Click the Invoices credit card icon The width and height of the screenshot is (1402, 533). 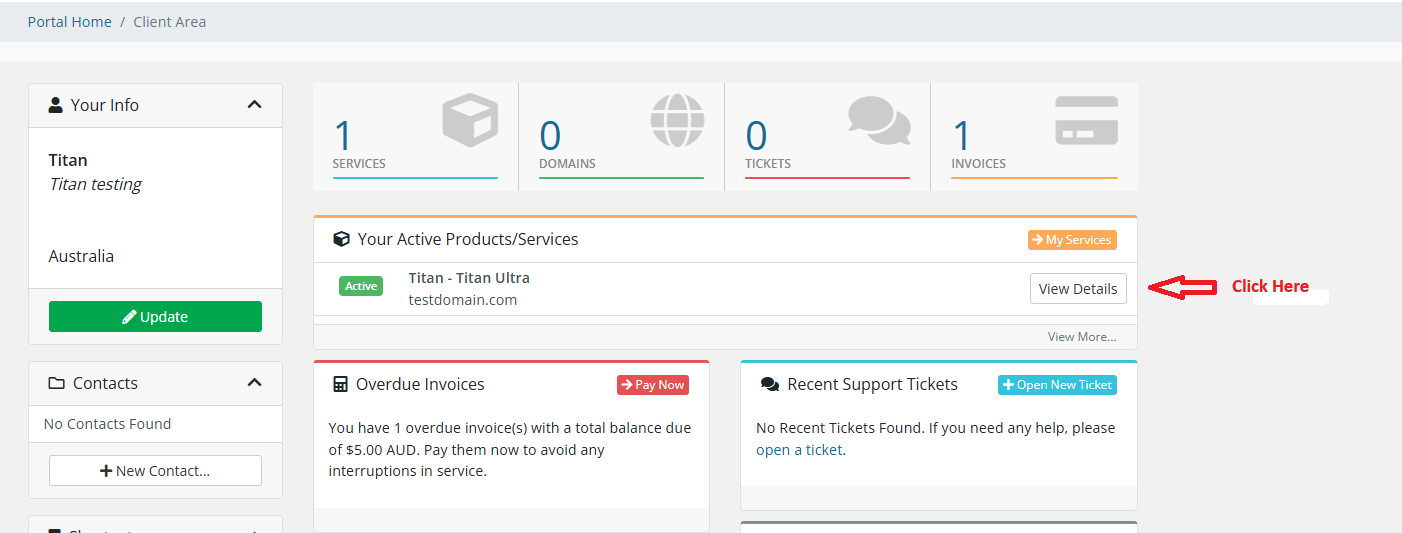[x=1086, y=120]
